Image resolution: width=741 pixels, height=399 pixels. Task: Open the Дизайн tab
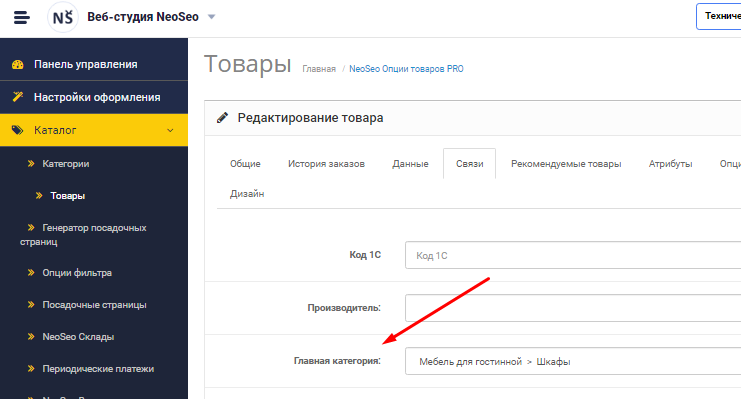click(247, 194)
